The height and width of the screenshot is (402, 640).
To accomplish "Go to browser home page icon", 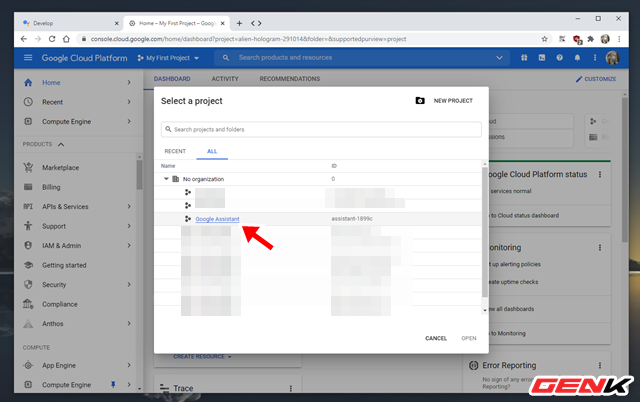I will (x=66, y=39).
